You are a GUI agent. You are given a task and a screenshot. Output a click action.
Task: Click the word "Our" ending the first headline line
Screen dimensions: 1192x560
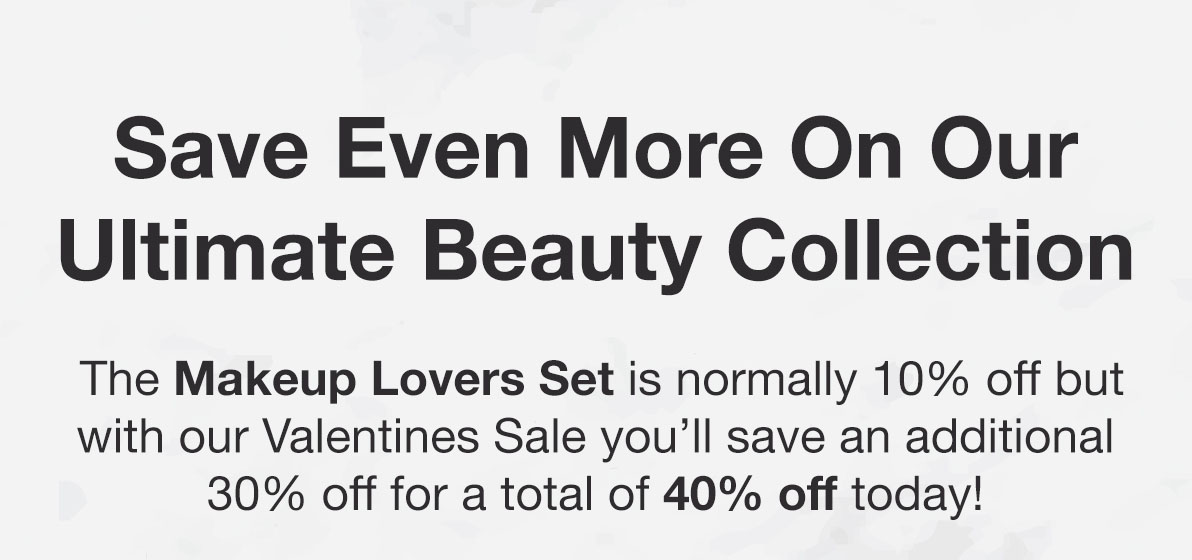pyautogui.click(x=1003, y=148)
